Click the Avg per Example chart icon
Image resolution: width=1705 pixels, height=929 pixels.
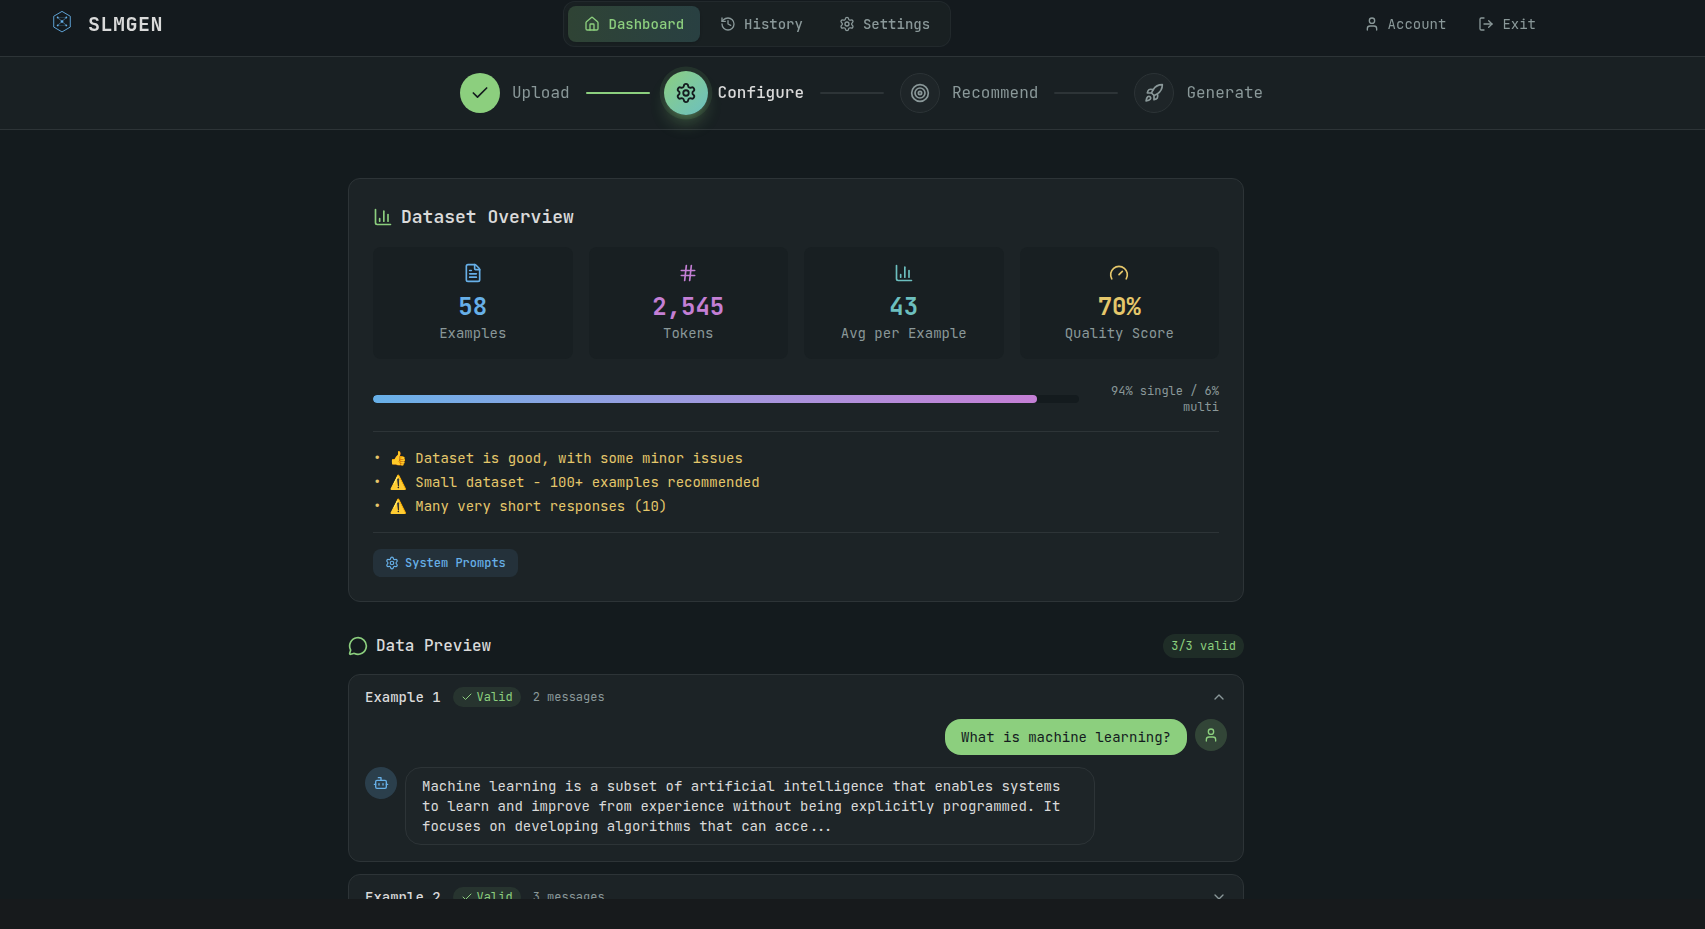[903, 272]
